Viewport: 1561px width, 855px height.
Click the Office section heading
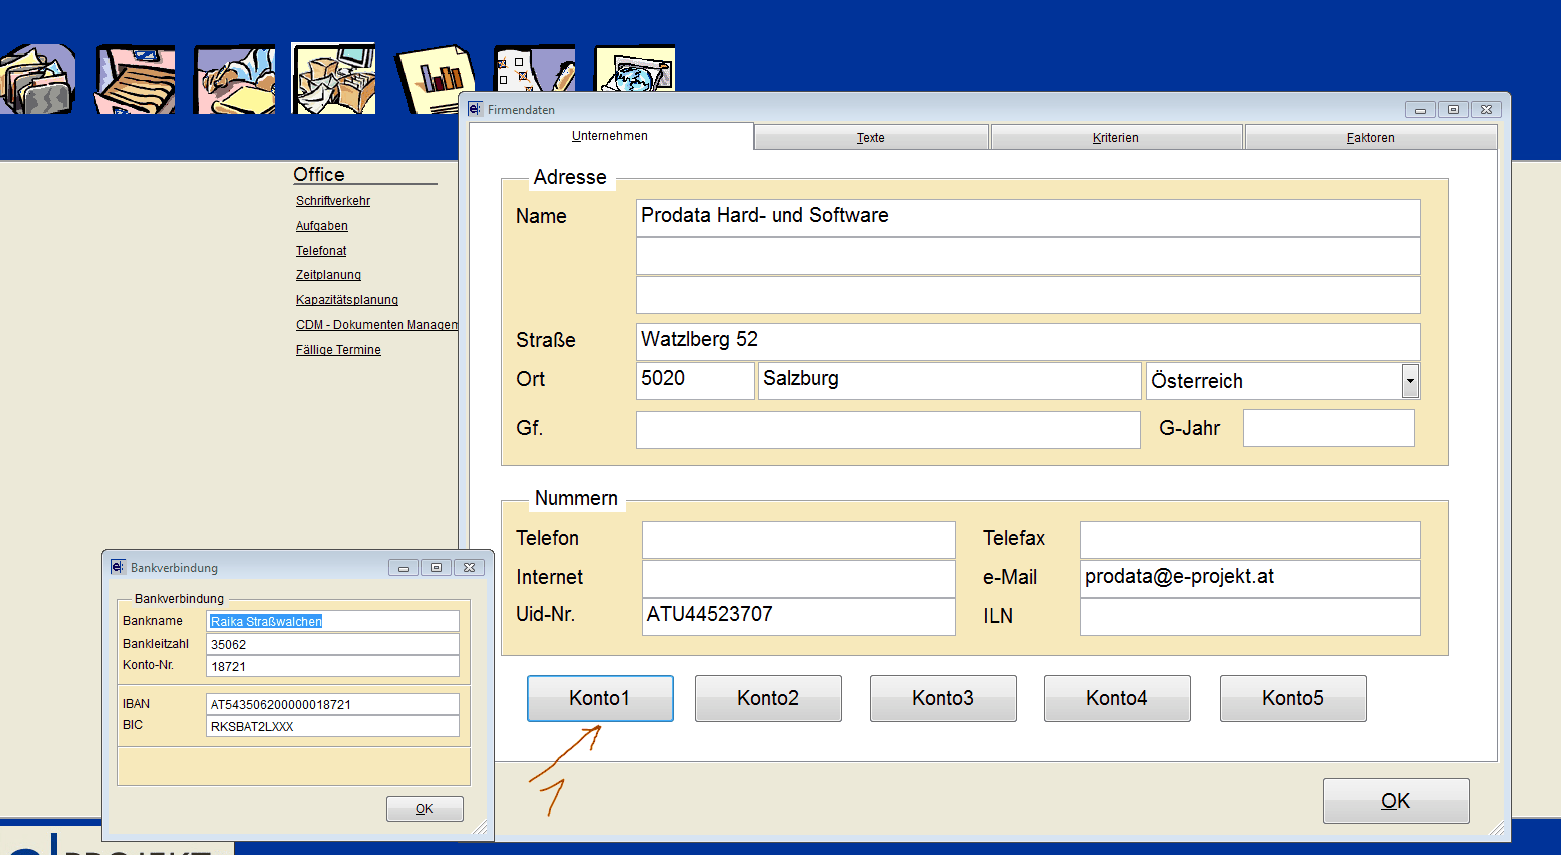(x=319, y=174)
